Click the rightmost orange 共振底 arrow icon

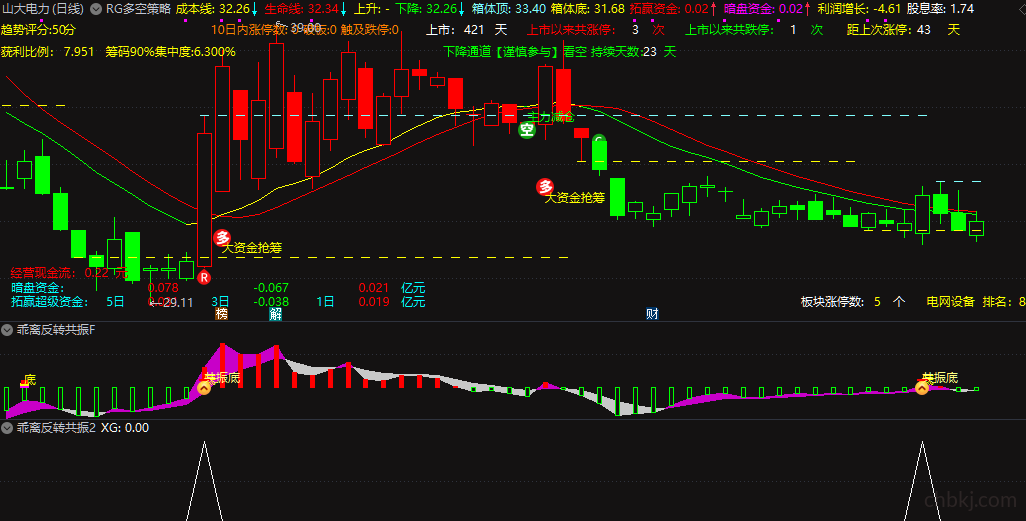click(x=922, y=388)
